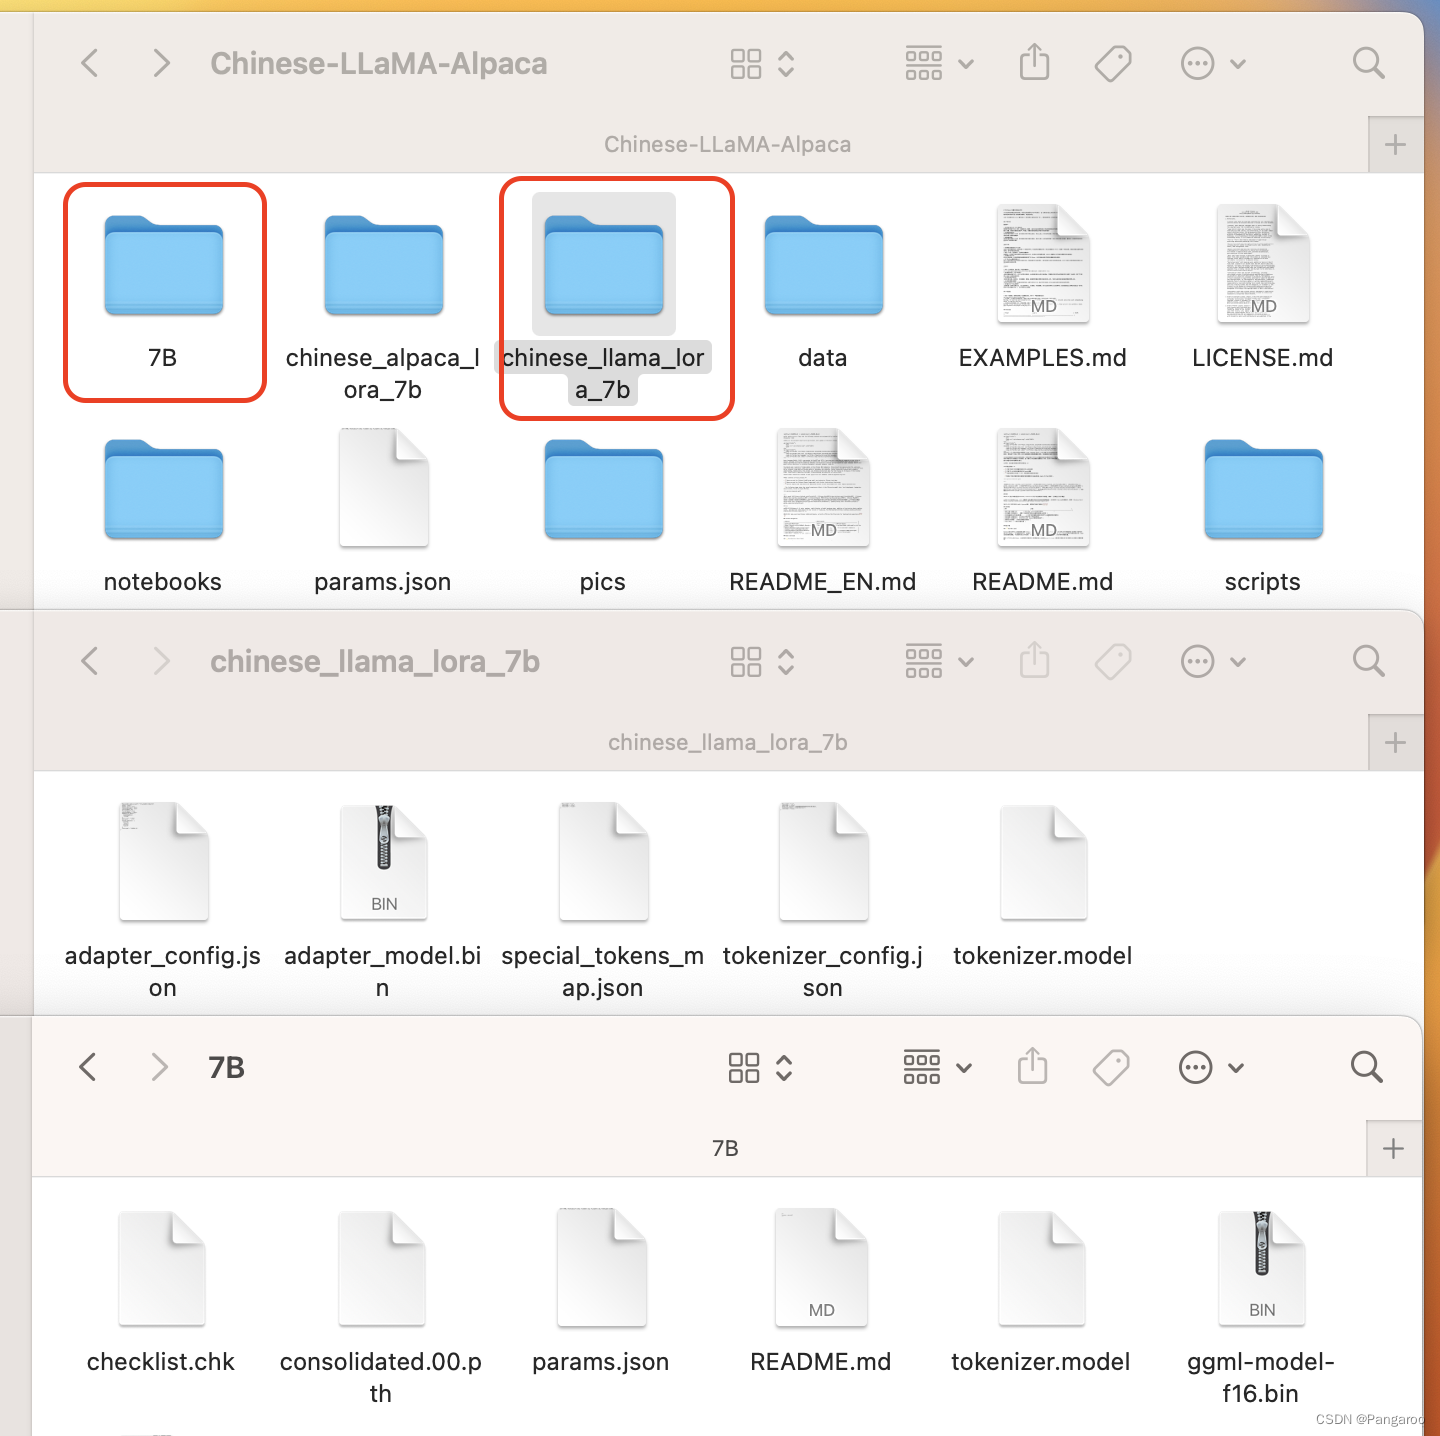Add new tab in 7B window
The image size is (1440, 1436).
1393,1149
